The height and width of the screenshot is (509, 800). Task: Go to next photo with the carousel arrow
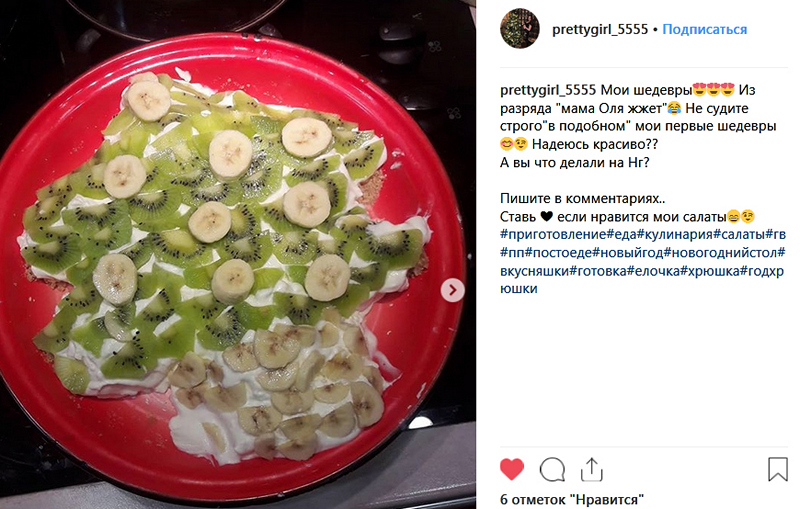pyautogui.click(x=452, y=290)
